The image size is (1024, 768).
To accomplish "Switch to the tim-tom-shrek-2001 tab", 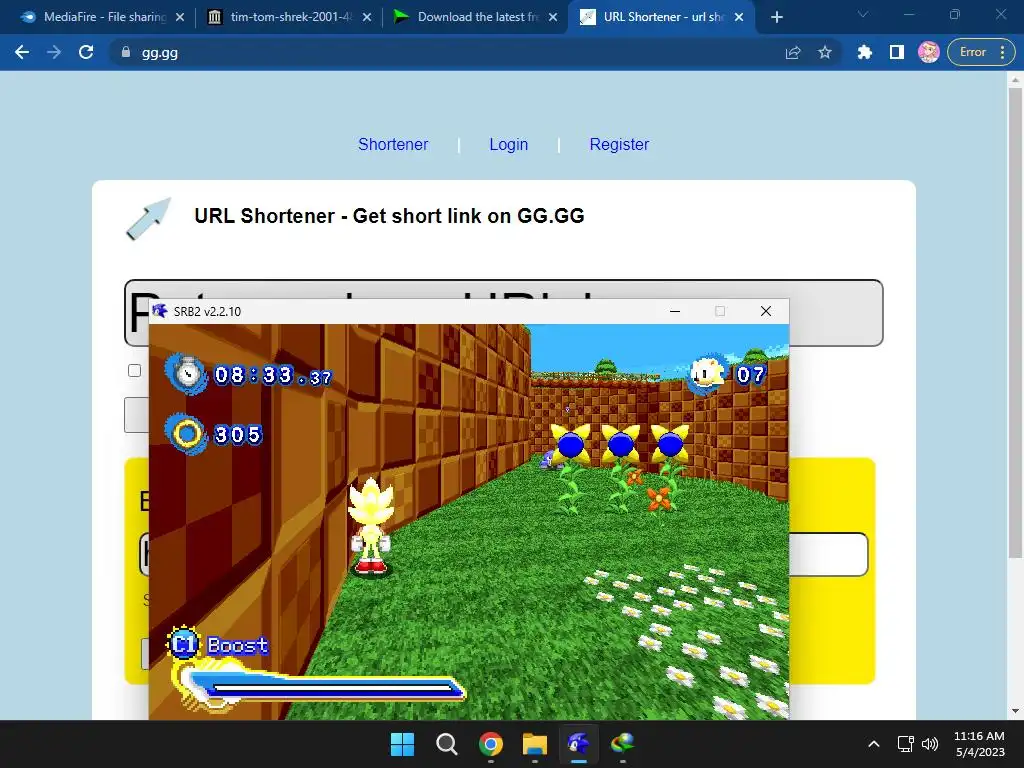I will click(287, 17).
